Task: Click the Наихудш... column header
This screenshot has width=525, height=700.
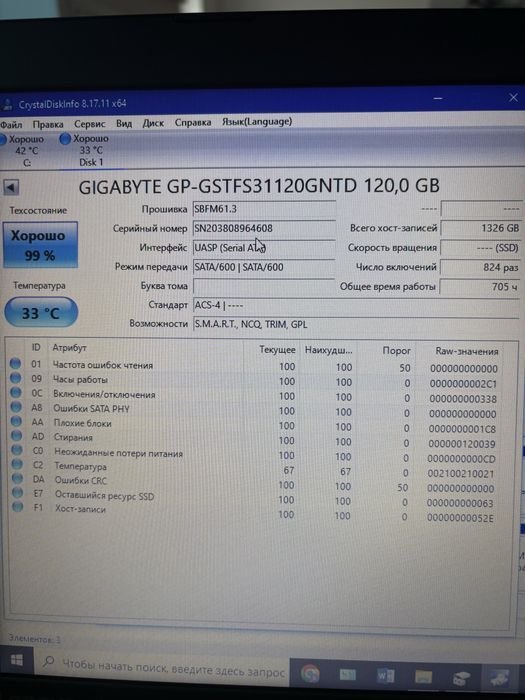Action: pos(329,350)
